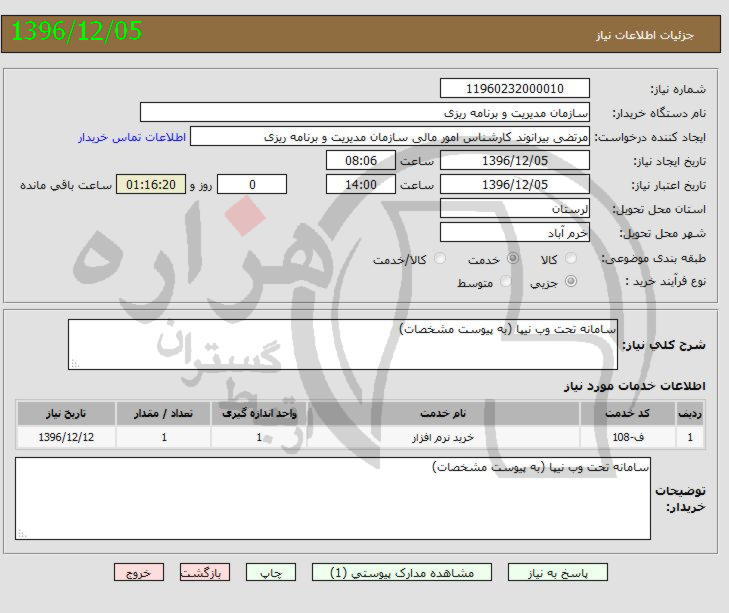
Task: Click the نام دستگاه خریدار field
Action: tap(365, 112)
